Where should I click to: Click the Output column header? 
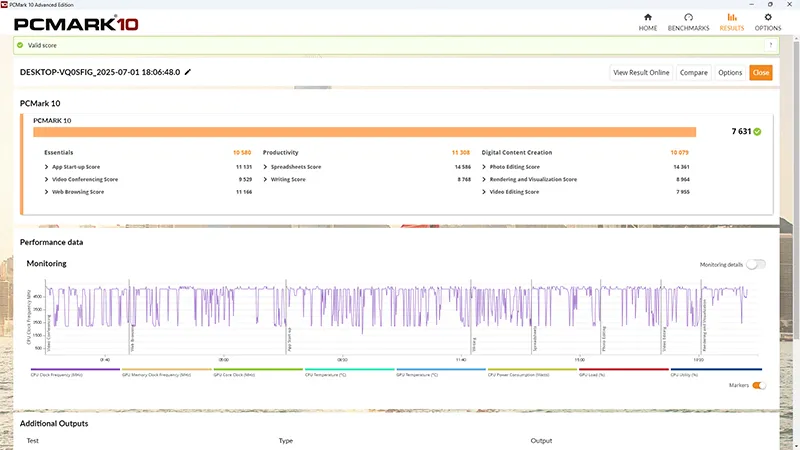(541, 441)
